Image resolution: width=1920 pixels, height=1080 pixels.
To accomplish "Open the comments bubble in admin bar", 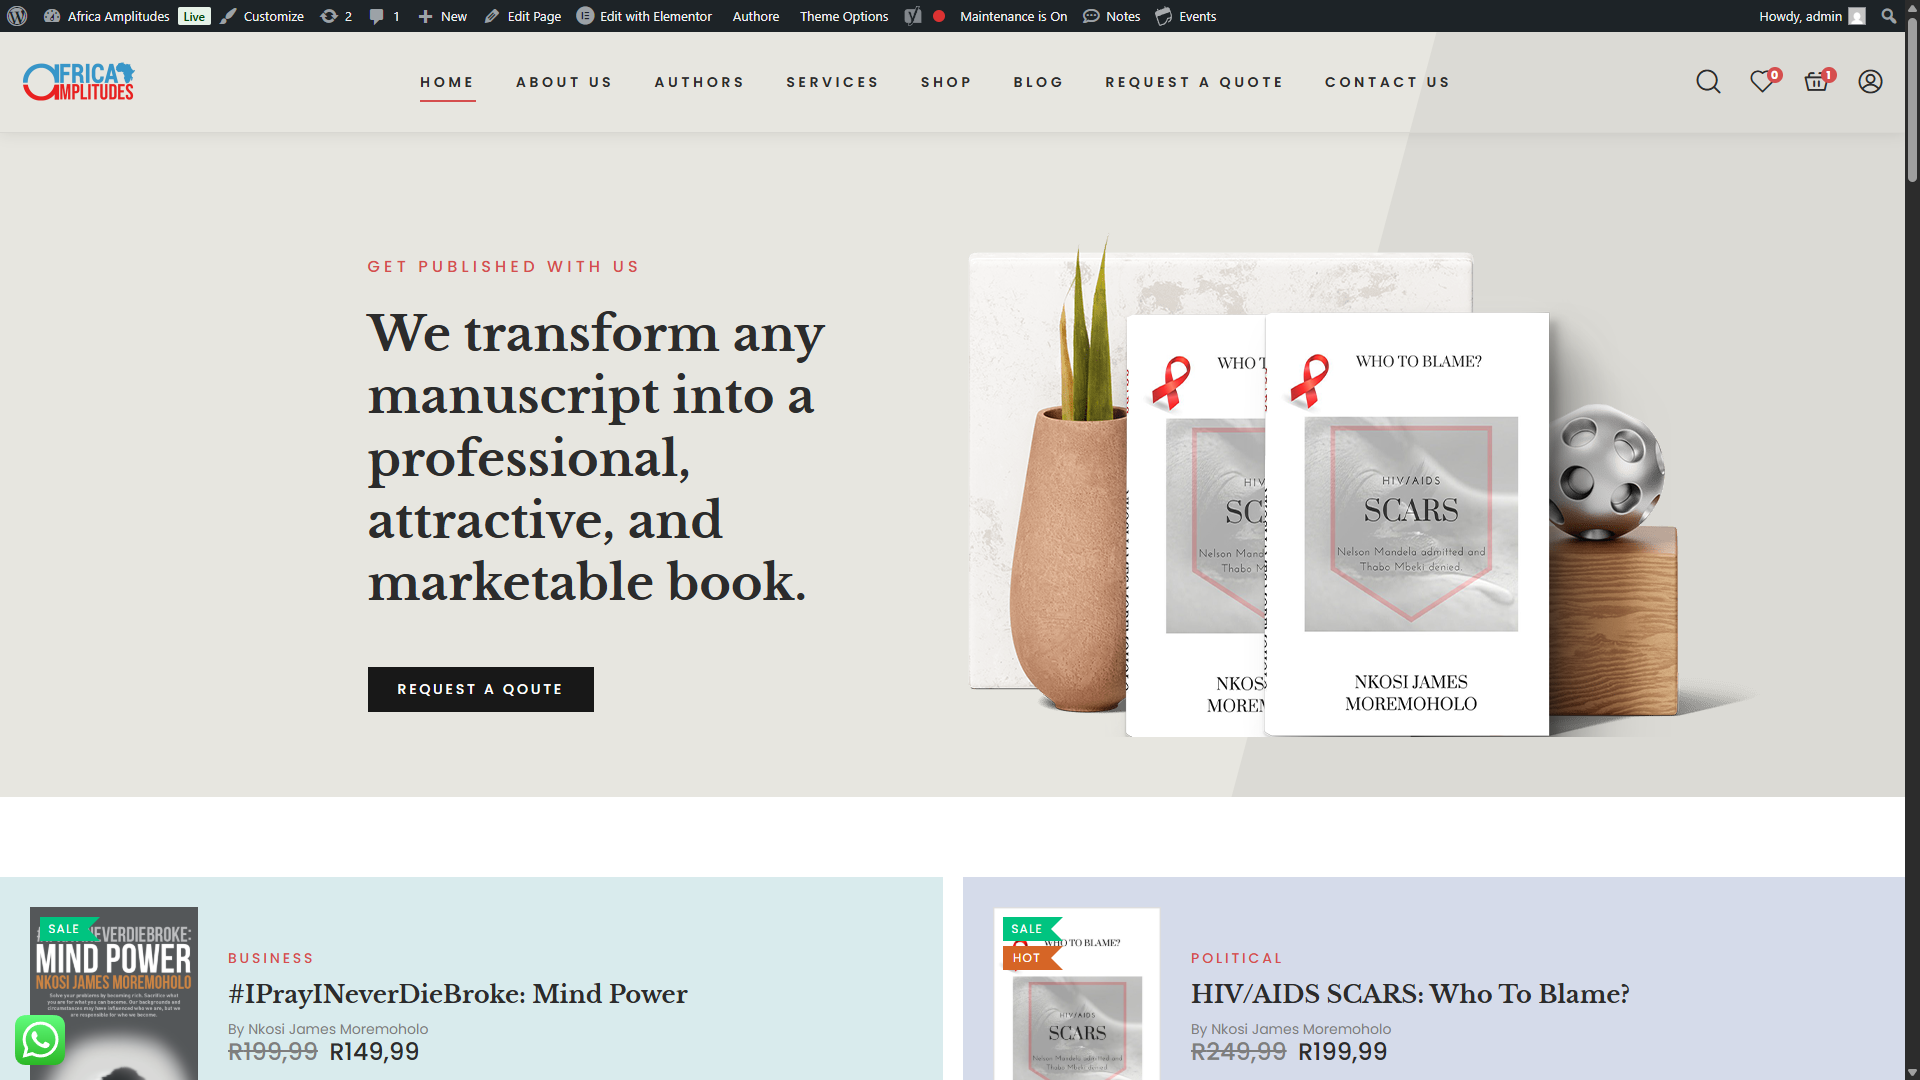I will click(384, 16).
